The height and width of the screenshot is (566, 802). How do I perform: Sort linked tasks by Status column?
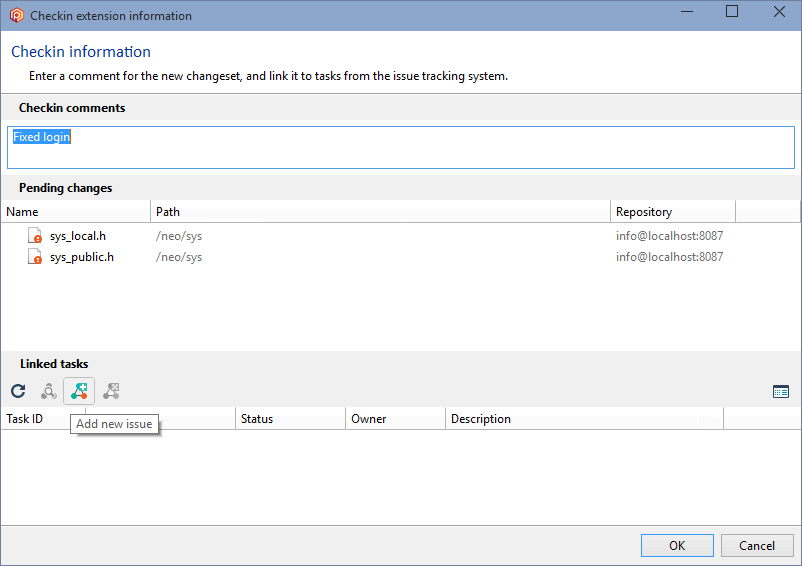[x=290, y=419]
